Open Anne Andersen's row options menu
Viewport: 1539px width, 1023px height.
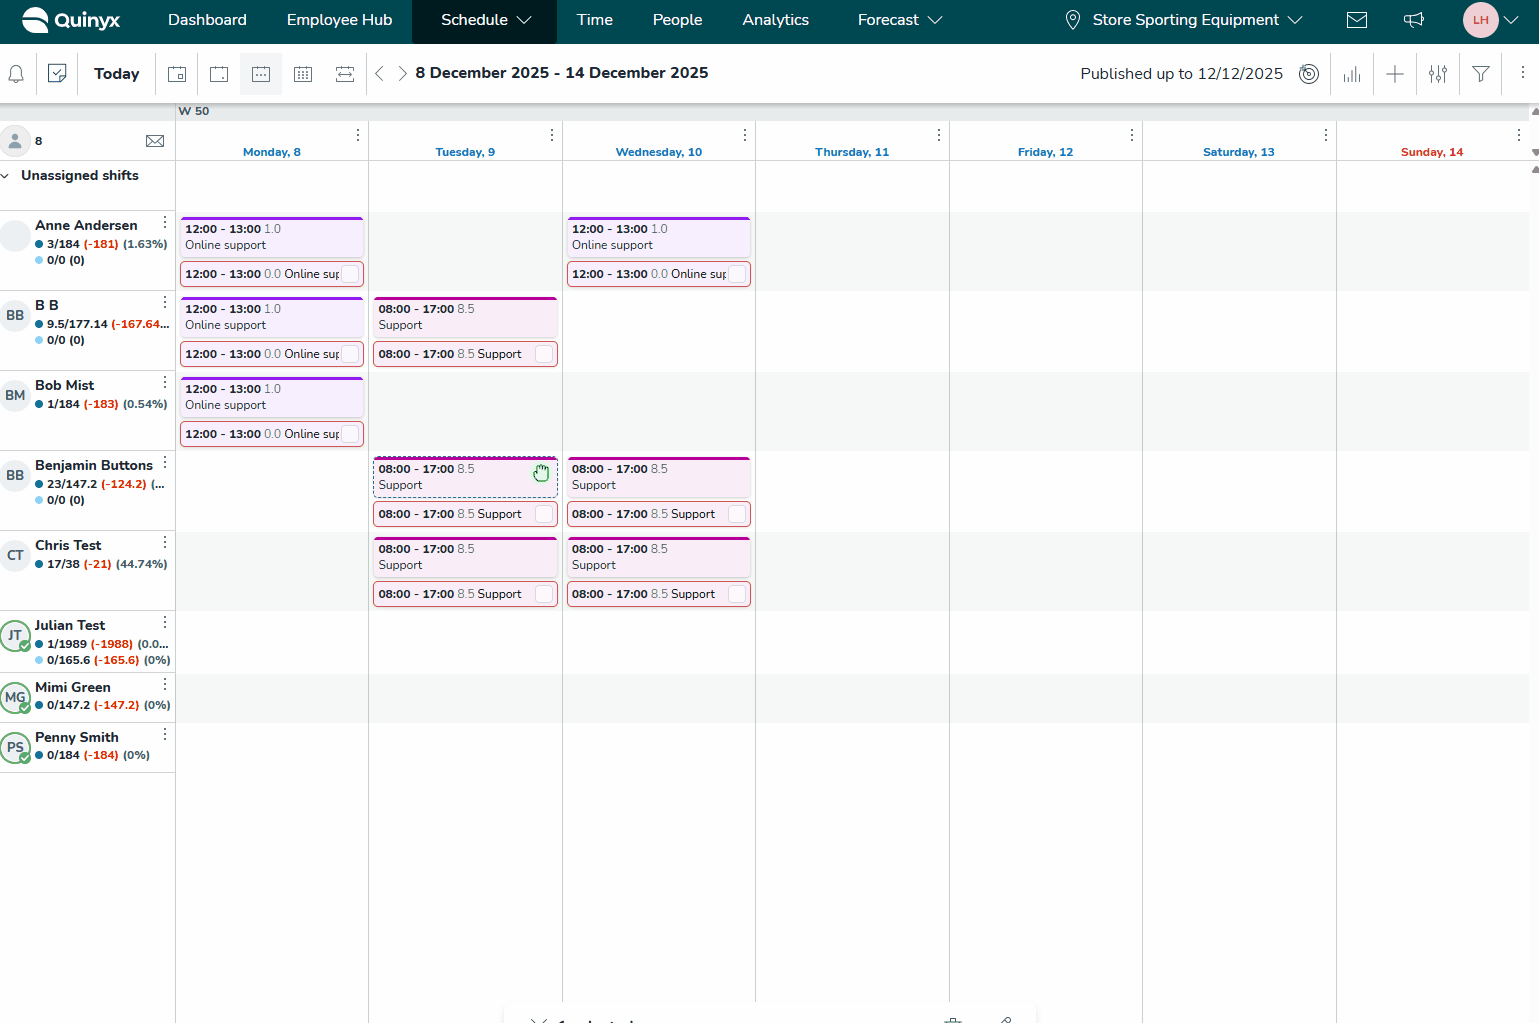(x=165, y=222)
